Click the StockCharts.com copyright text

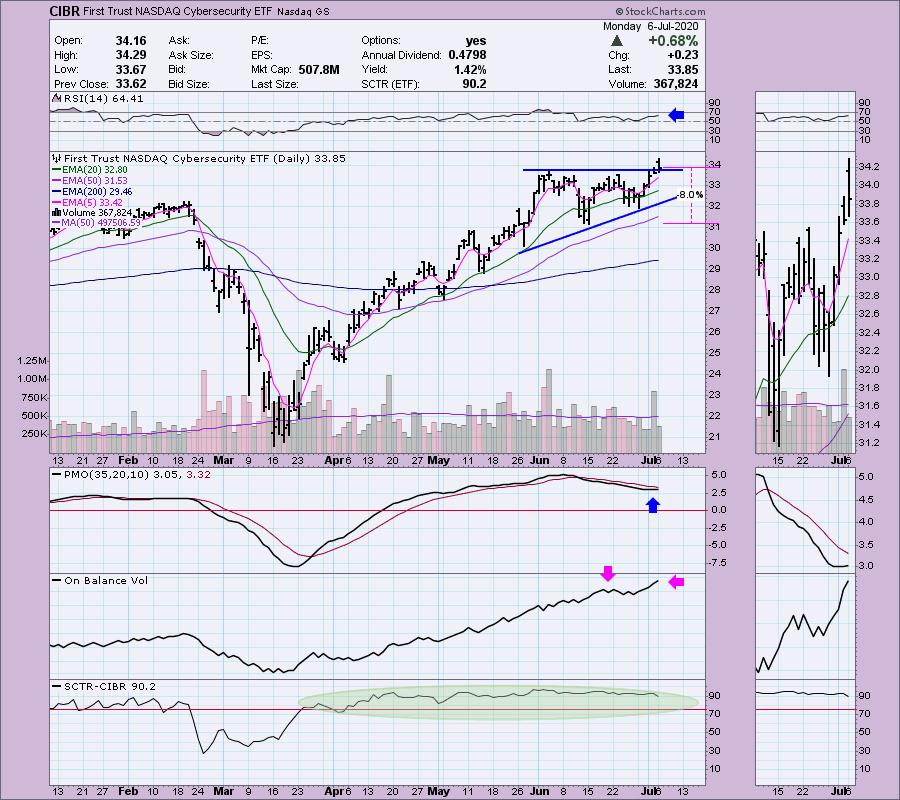pos(661,11)
